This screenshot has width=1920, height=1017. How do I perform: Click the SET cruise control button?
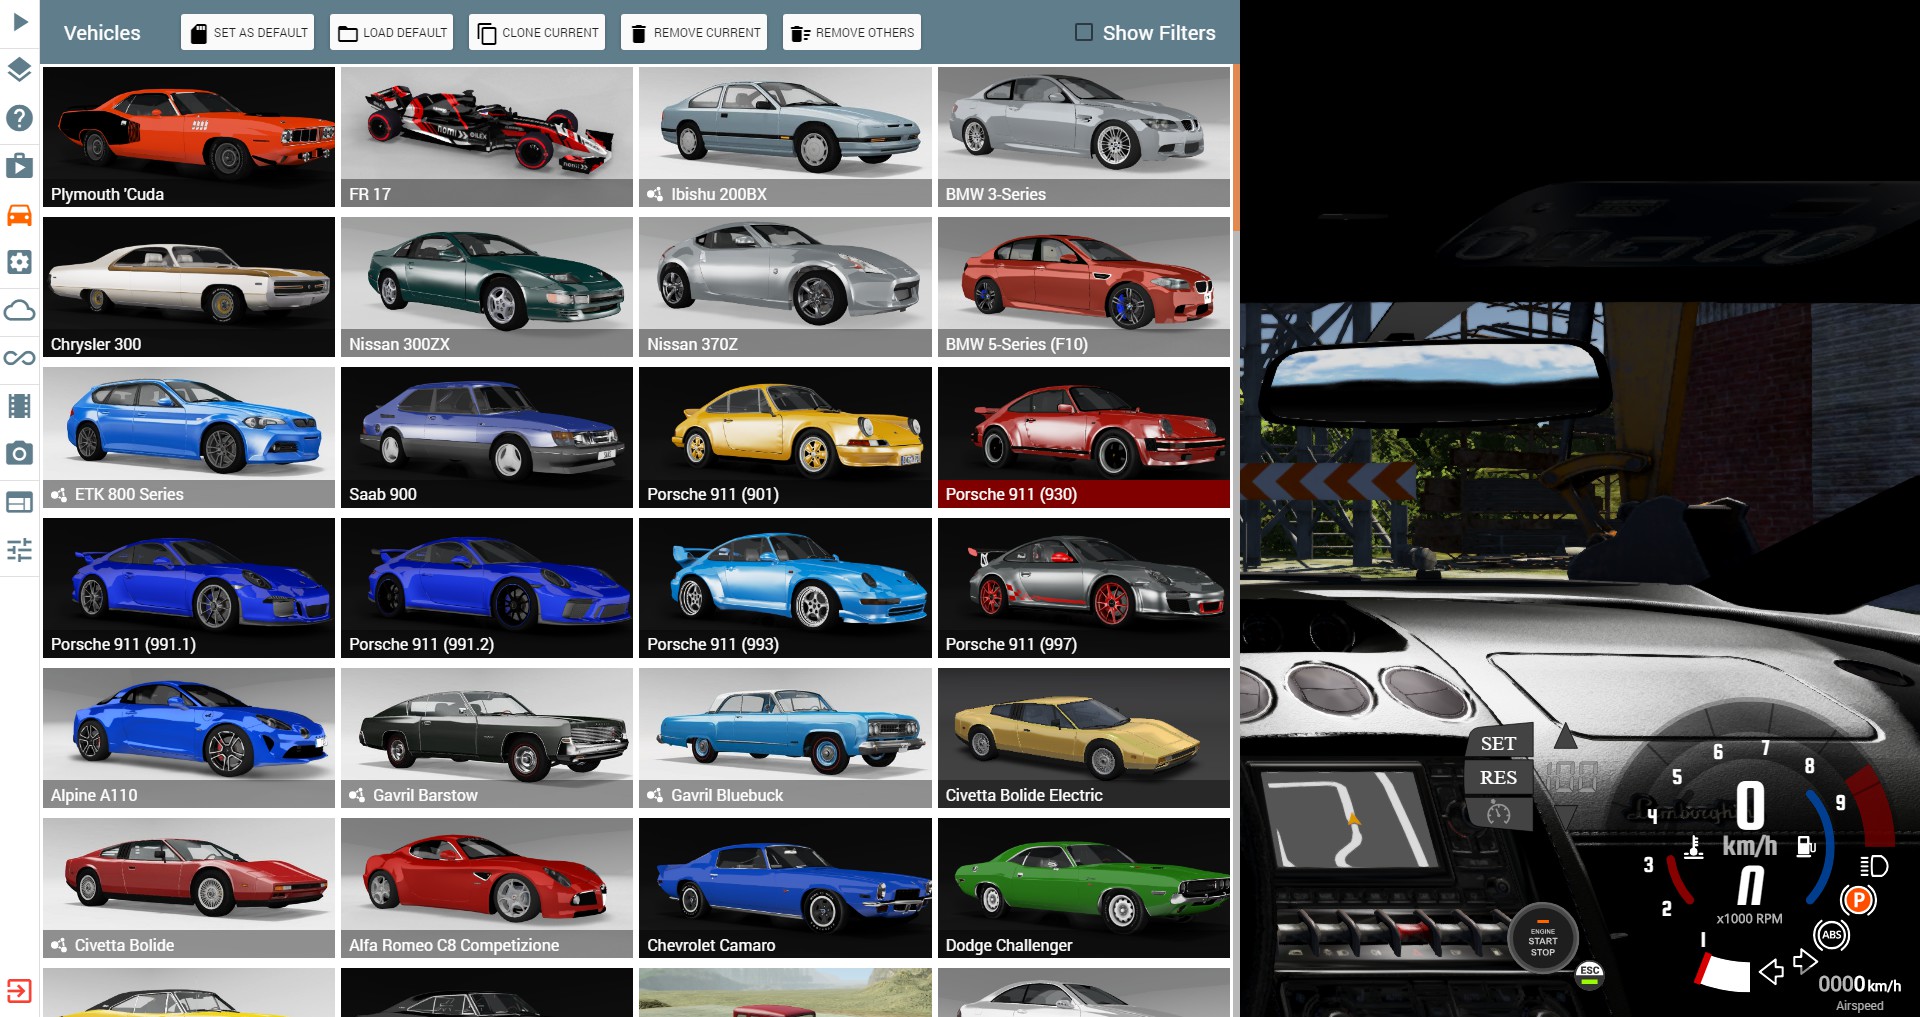point(1498,743)
